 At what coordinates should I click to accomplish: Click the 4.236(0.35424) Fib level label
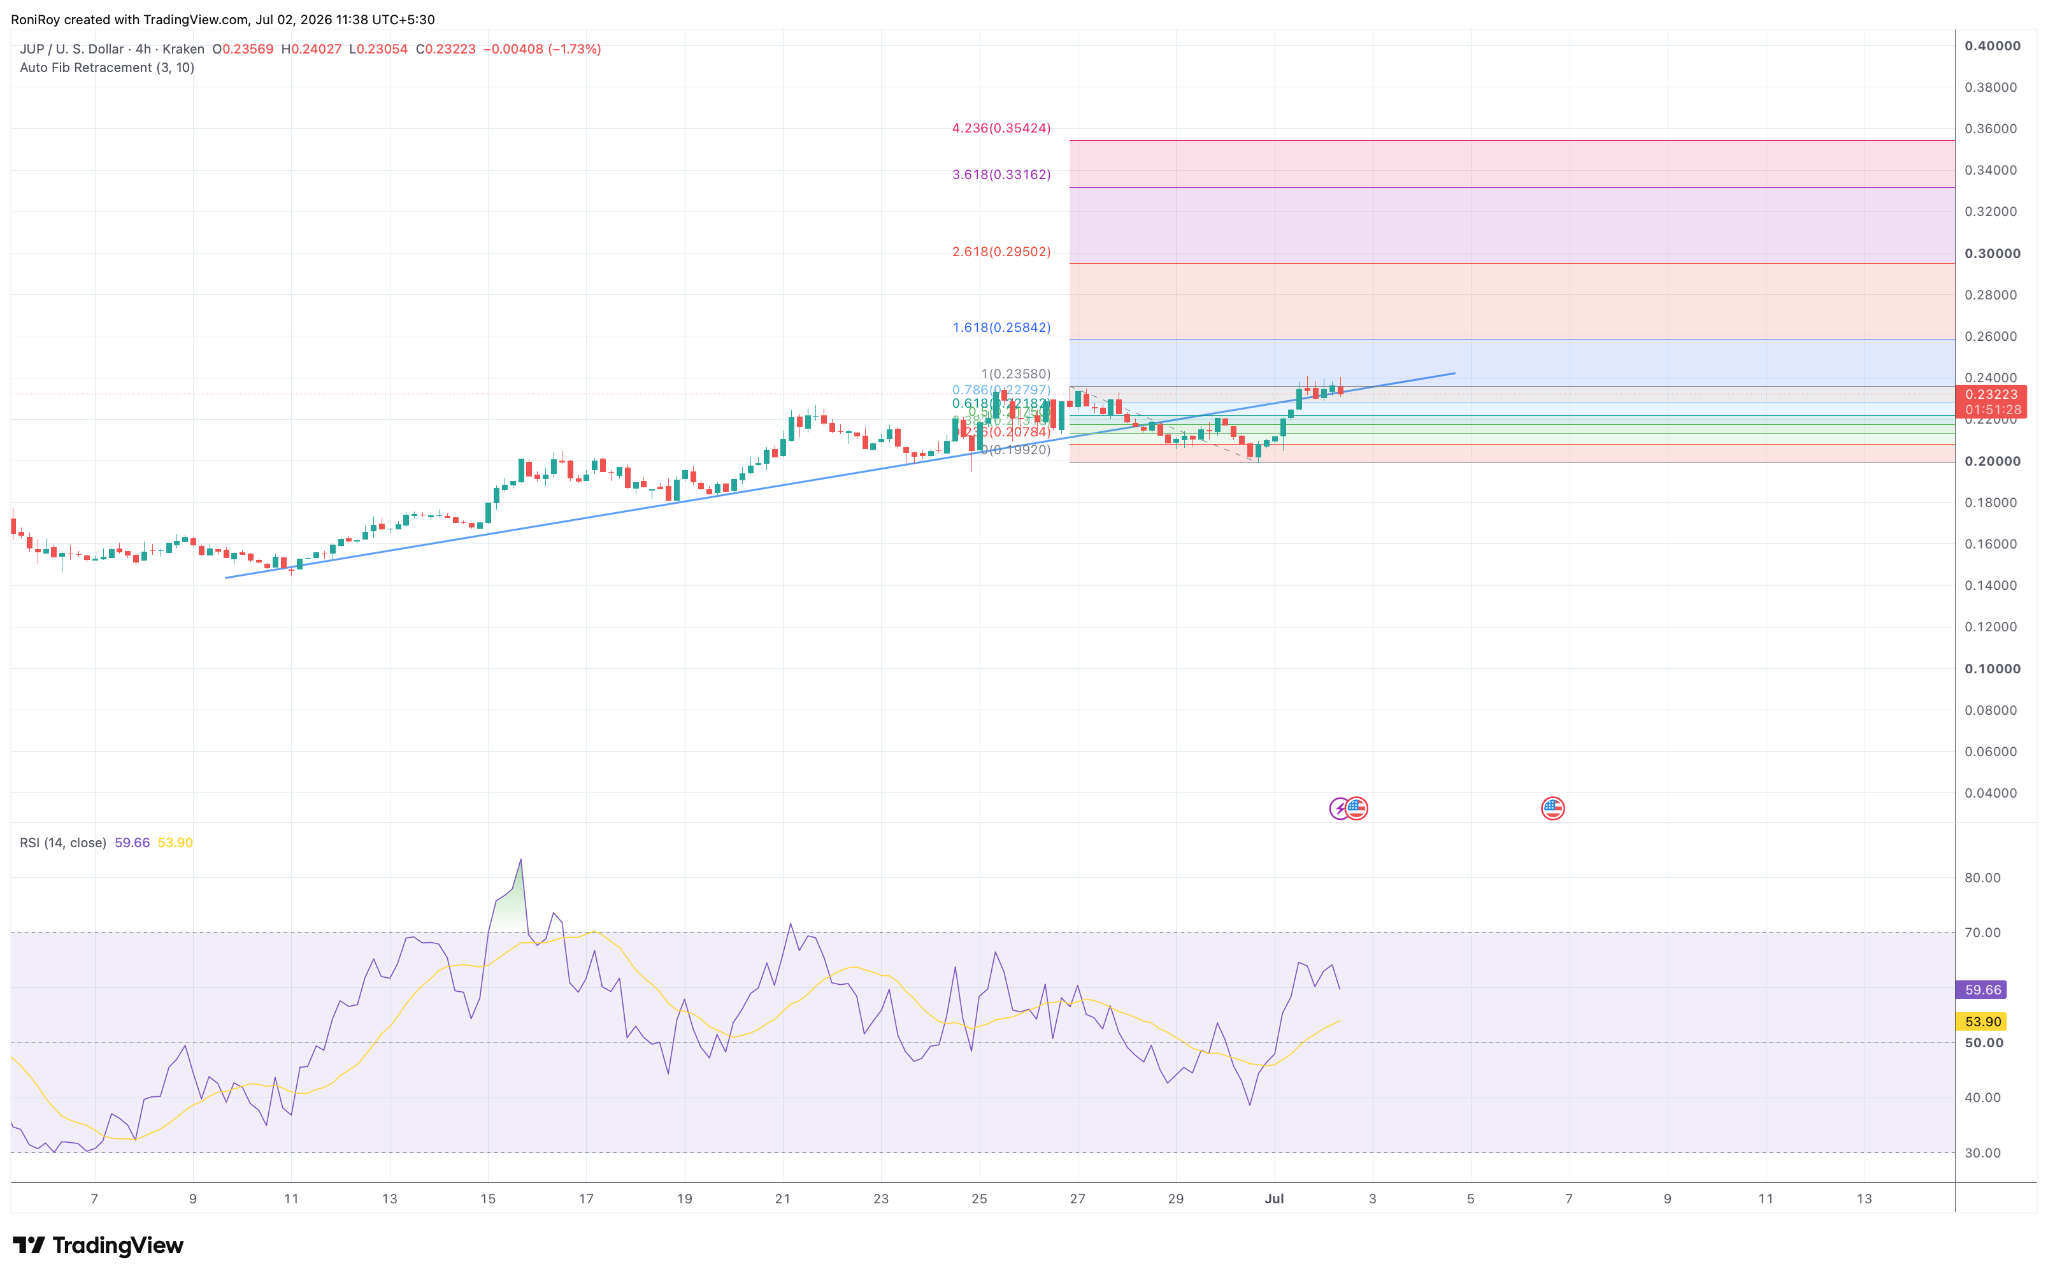pos(1001,128)
